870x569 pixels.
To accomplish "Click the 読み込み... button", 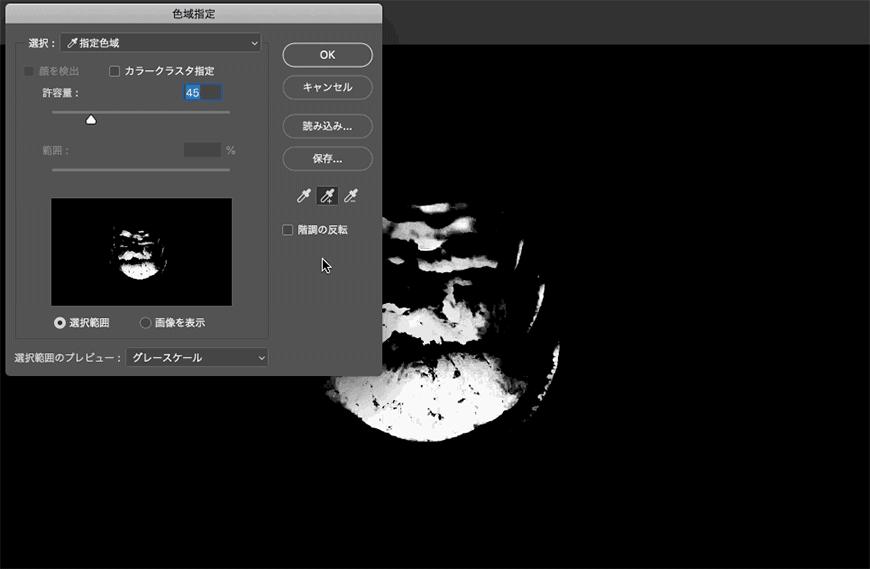I will point(327,126).
